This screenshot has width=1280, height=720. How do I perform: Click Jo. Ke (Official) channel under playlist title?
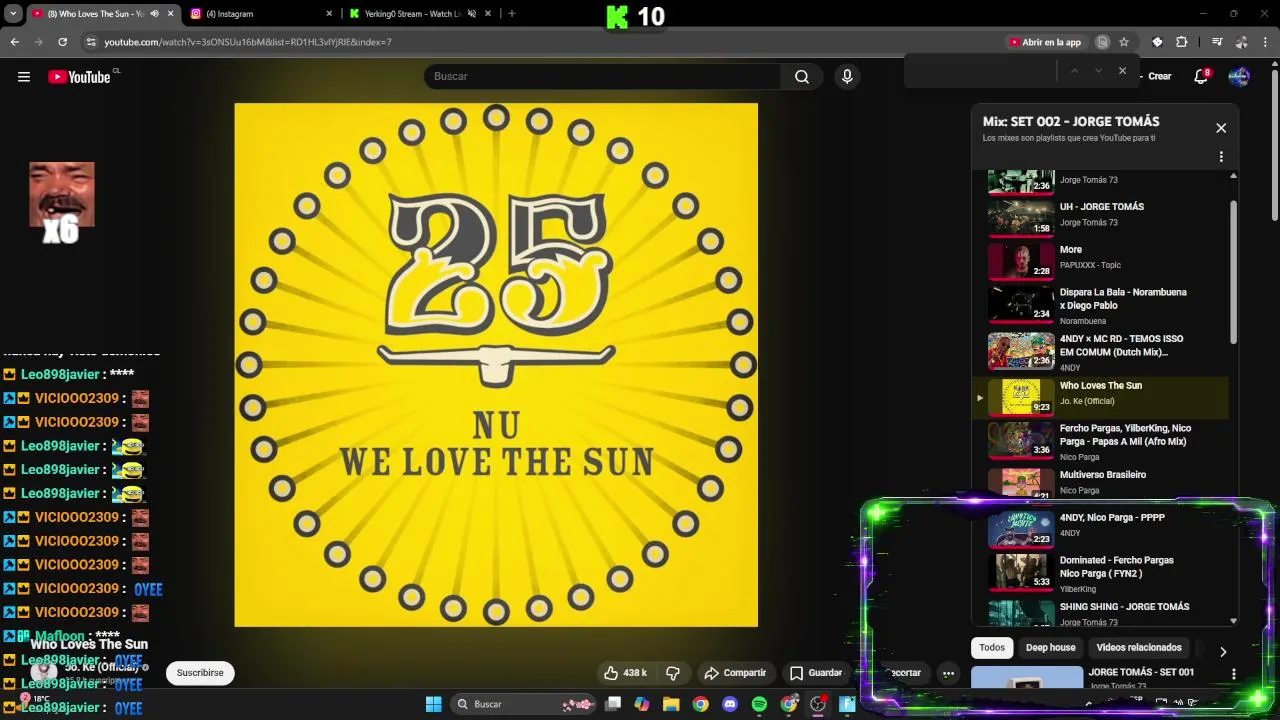pos(1086,401)
